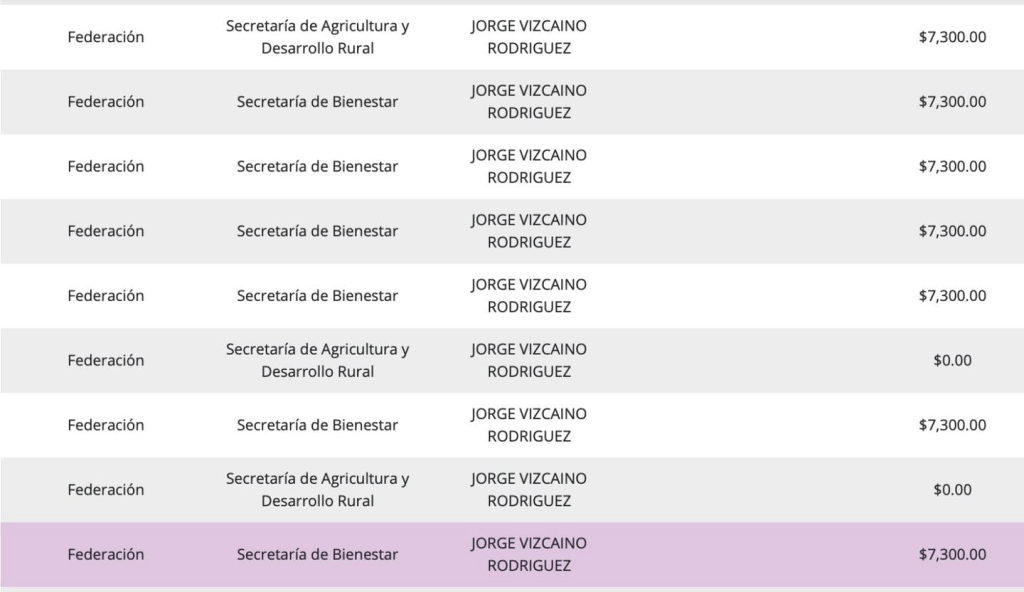
Task: Select top row's Secretaría de Agricultura cell
Action: pyautogui.click(x=317, y=37)
